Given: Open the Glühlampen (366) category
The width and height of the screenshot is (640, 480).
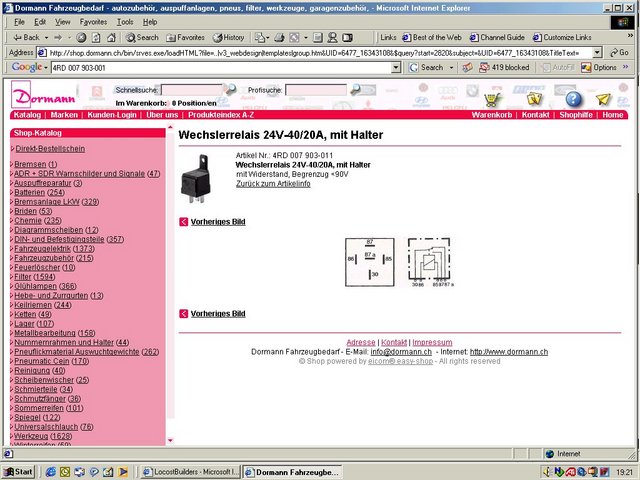Looking at the screenshot, I should point(45,287).
